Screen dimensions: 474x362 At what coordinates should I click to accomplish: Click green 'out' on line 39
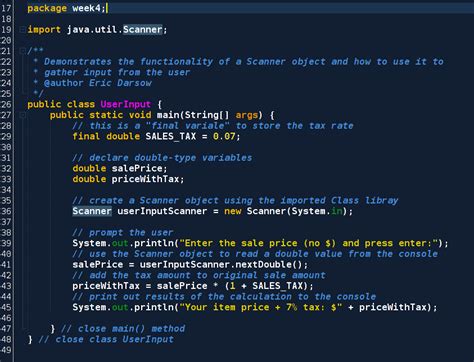[x=120, y=243]
